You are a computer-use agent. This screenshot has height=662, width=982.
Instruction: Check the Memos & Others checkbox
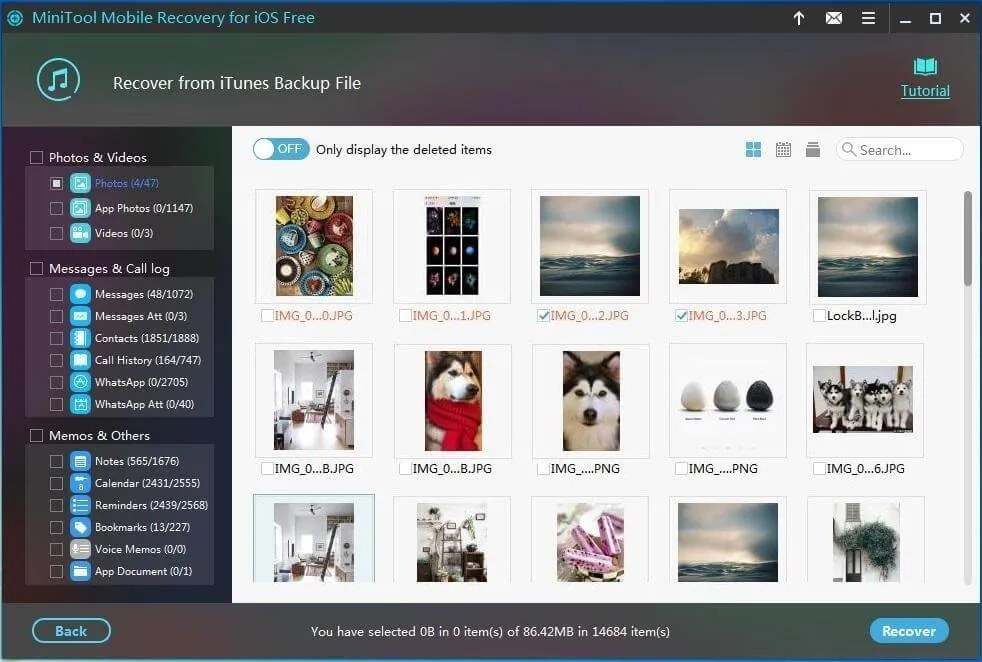click(x=36, y=435)
